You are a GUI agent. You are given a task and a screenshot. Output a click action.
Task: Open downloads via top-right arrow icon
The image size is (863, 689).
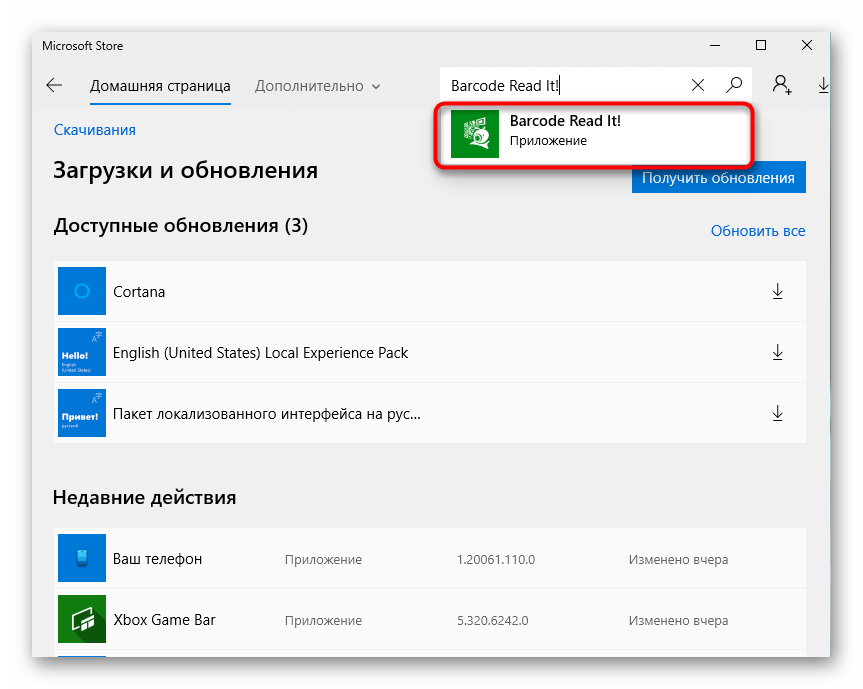click(823, 85)
